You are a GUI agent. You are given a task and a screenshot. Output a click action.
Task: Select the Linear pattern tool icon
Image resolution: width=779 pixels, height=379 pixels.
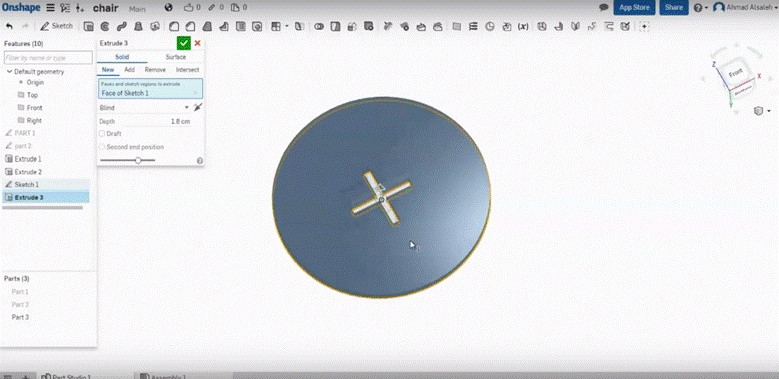click(x=276, y=26)
